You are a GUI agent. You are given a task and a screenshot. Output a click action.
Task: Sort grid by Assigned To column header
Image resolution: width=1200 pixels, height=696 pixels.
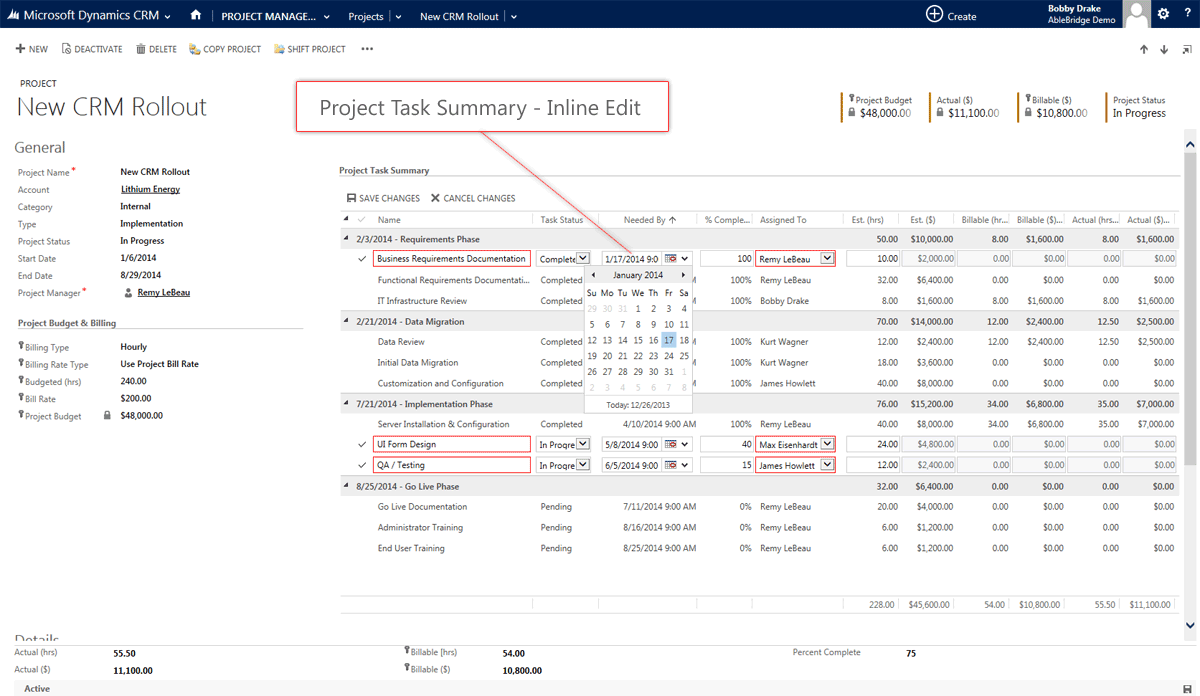click(x=783, y=219)
